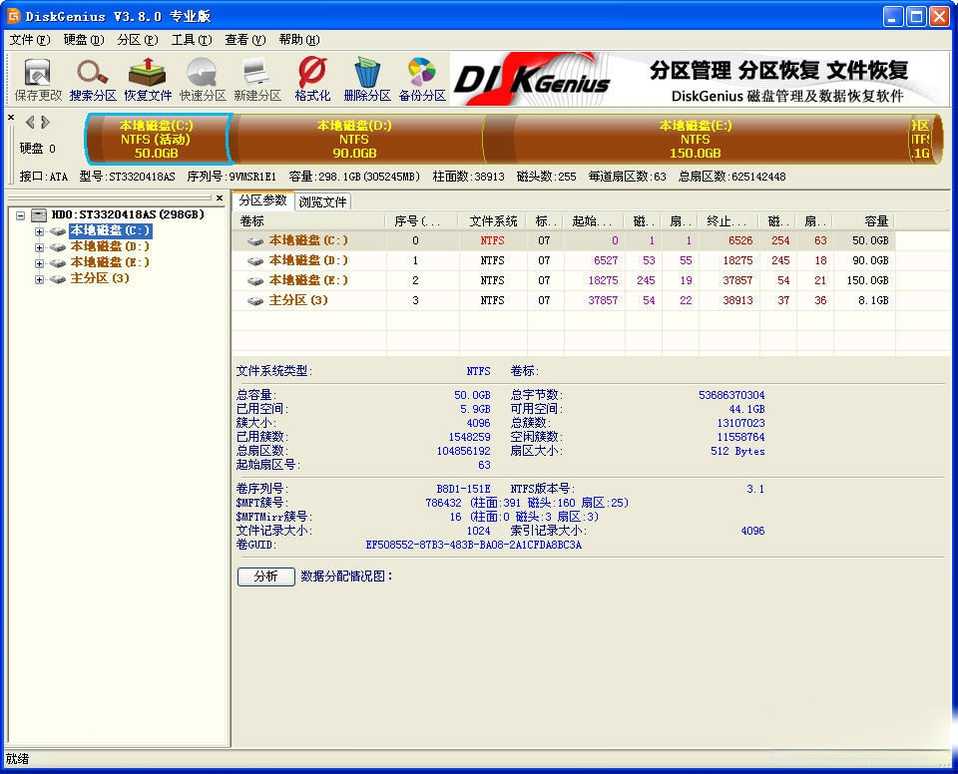Close the disk map bar with X
Image resolution: width=958 pixels, height=774 pixels.
pos(10,117)
